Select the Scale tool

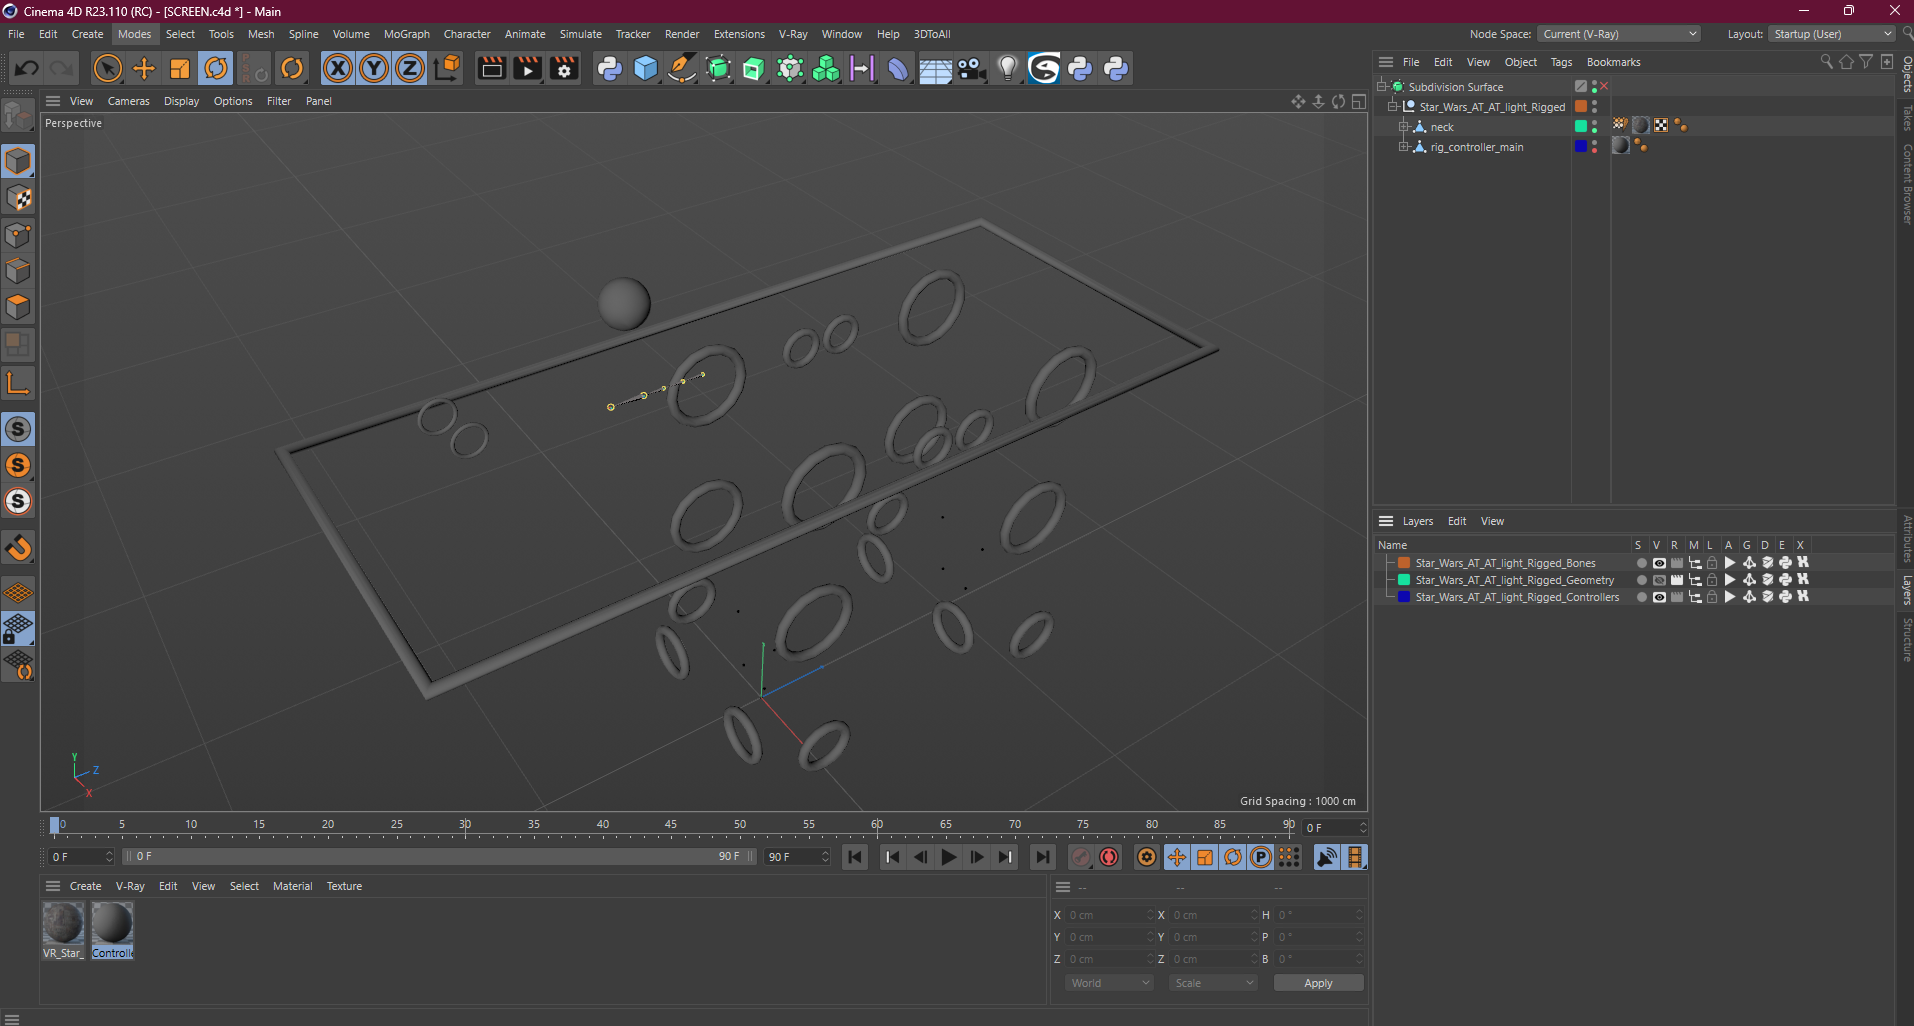[x=180, y=68]
